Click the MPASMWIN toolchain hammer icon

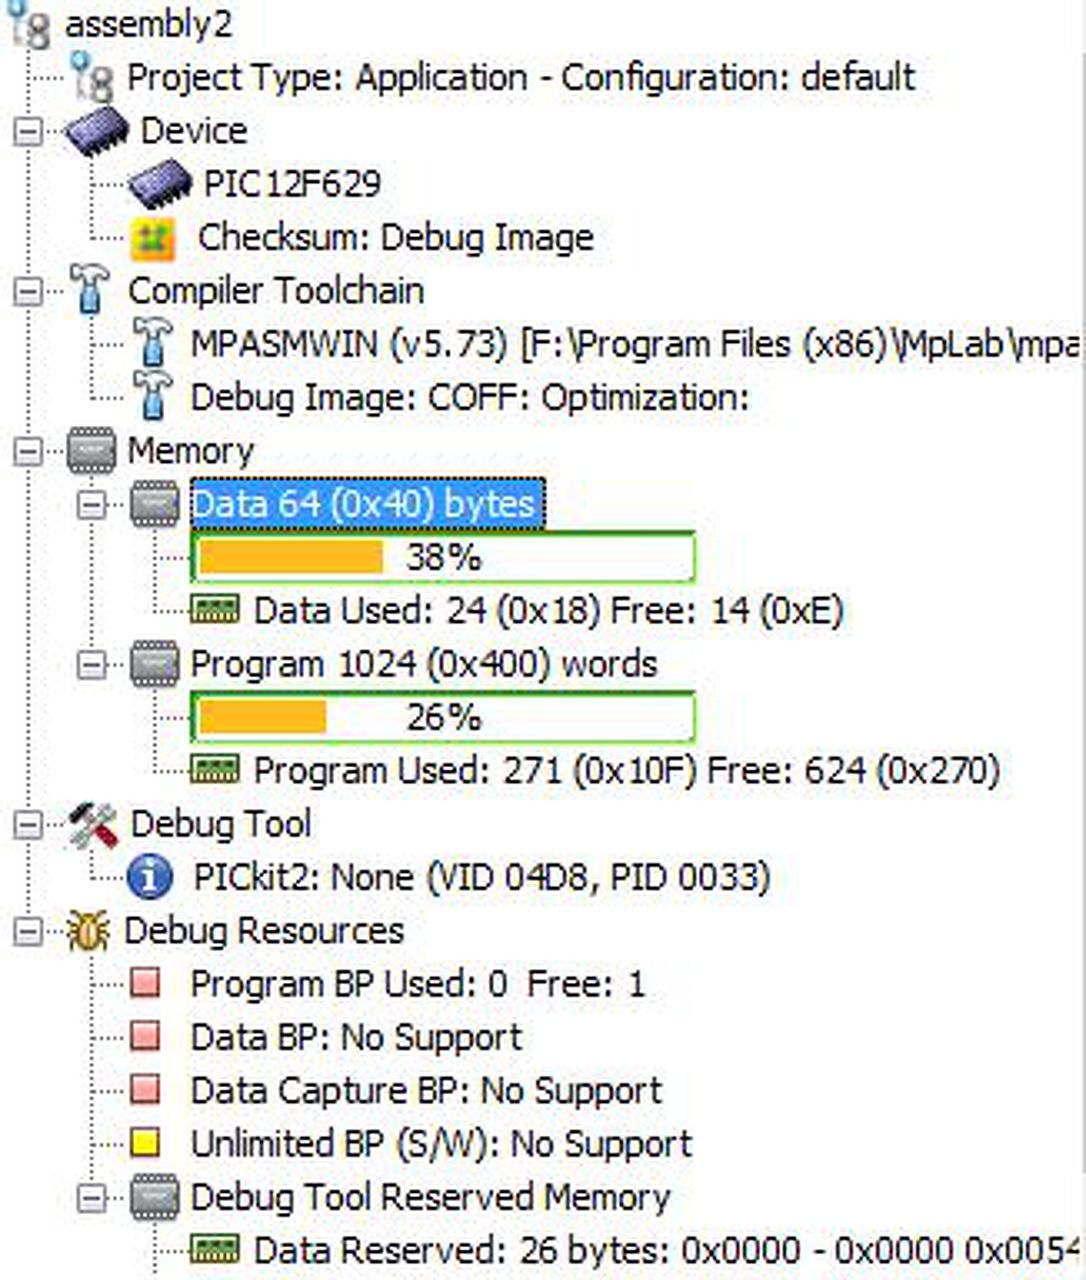[x=153, y=344]
